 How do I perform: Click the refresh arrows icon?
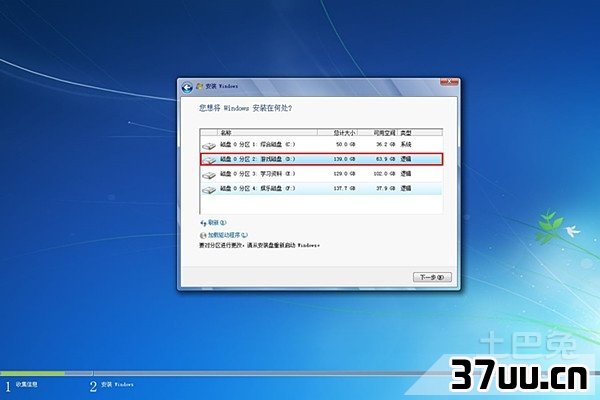click(x=203, y=223)
